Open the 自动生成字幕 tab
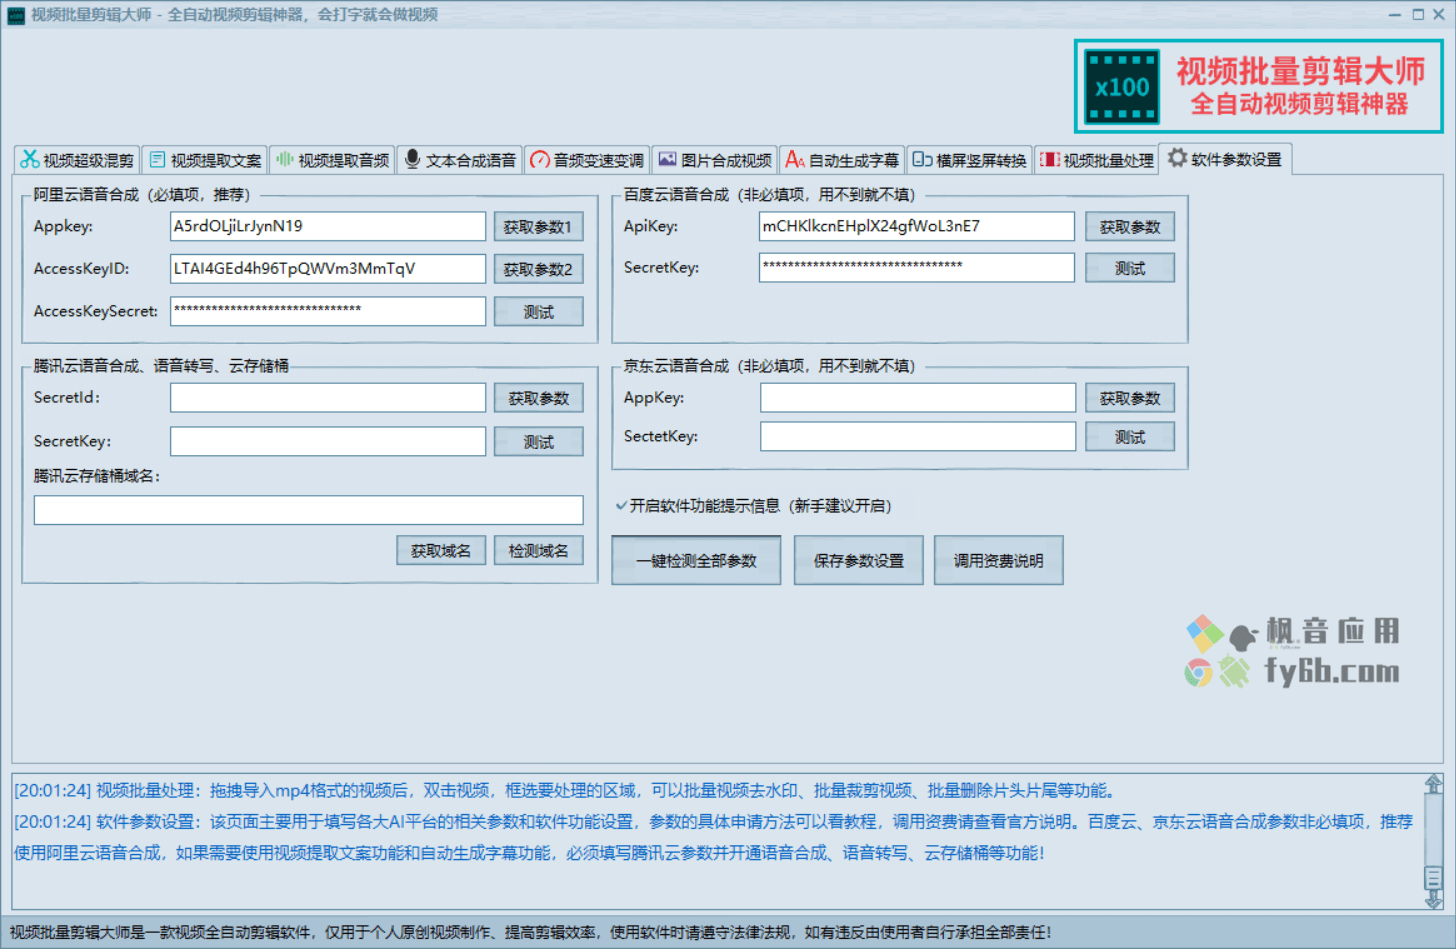The width and height of the screenshot is (1456, 949). (x=842, y=160)
